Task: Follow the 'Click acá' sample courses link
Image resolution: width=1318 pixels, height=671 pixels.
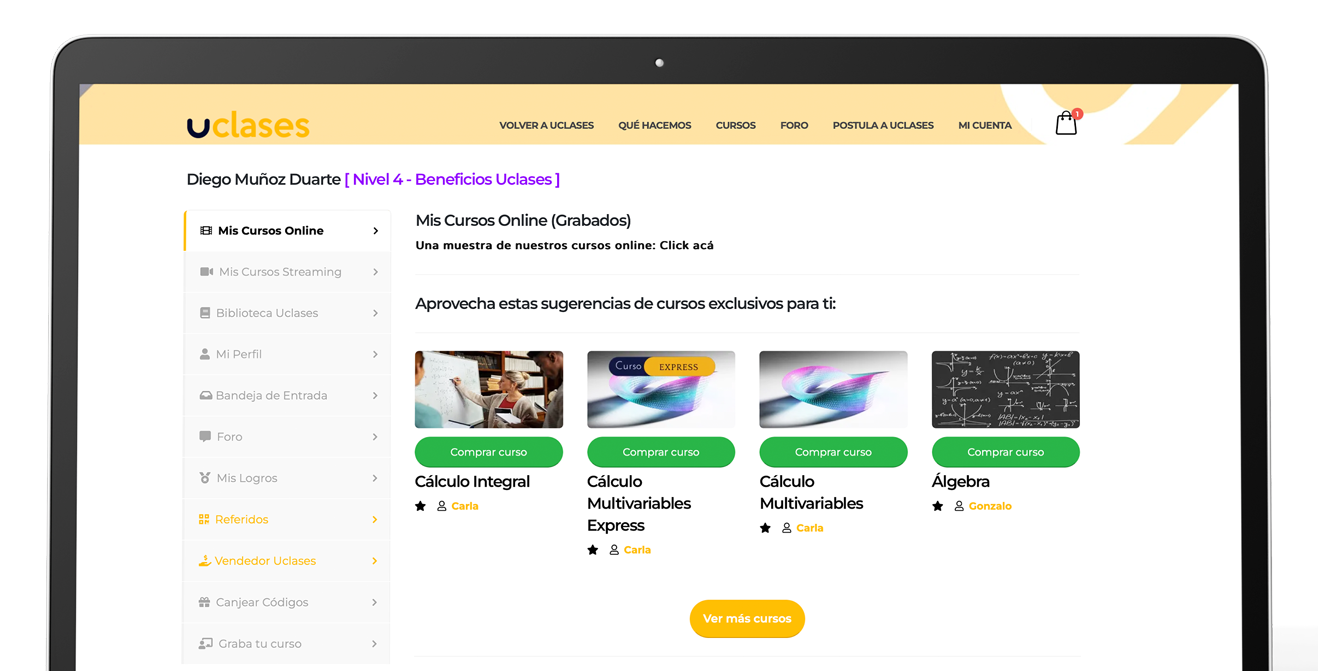Action: 686,246
